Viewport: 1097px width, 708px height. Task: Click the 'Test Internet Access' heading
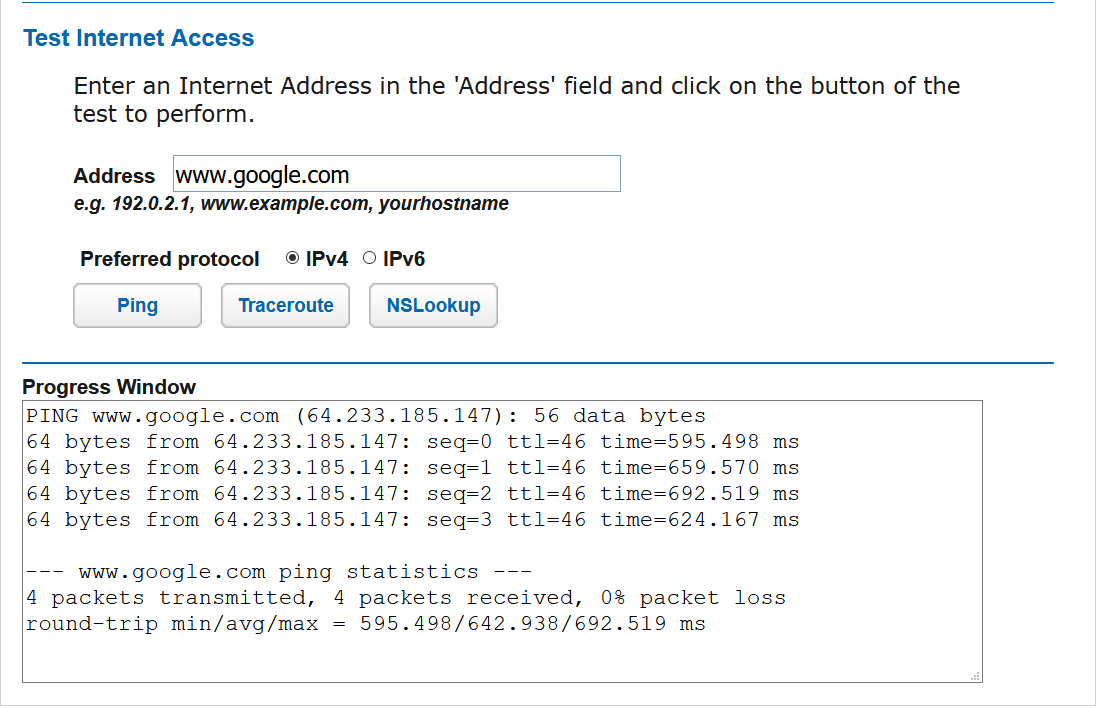click(138, 38)
